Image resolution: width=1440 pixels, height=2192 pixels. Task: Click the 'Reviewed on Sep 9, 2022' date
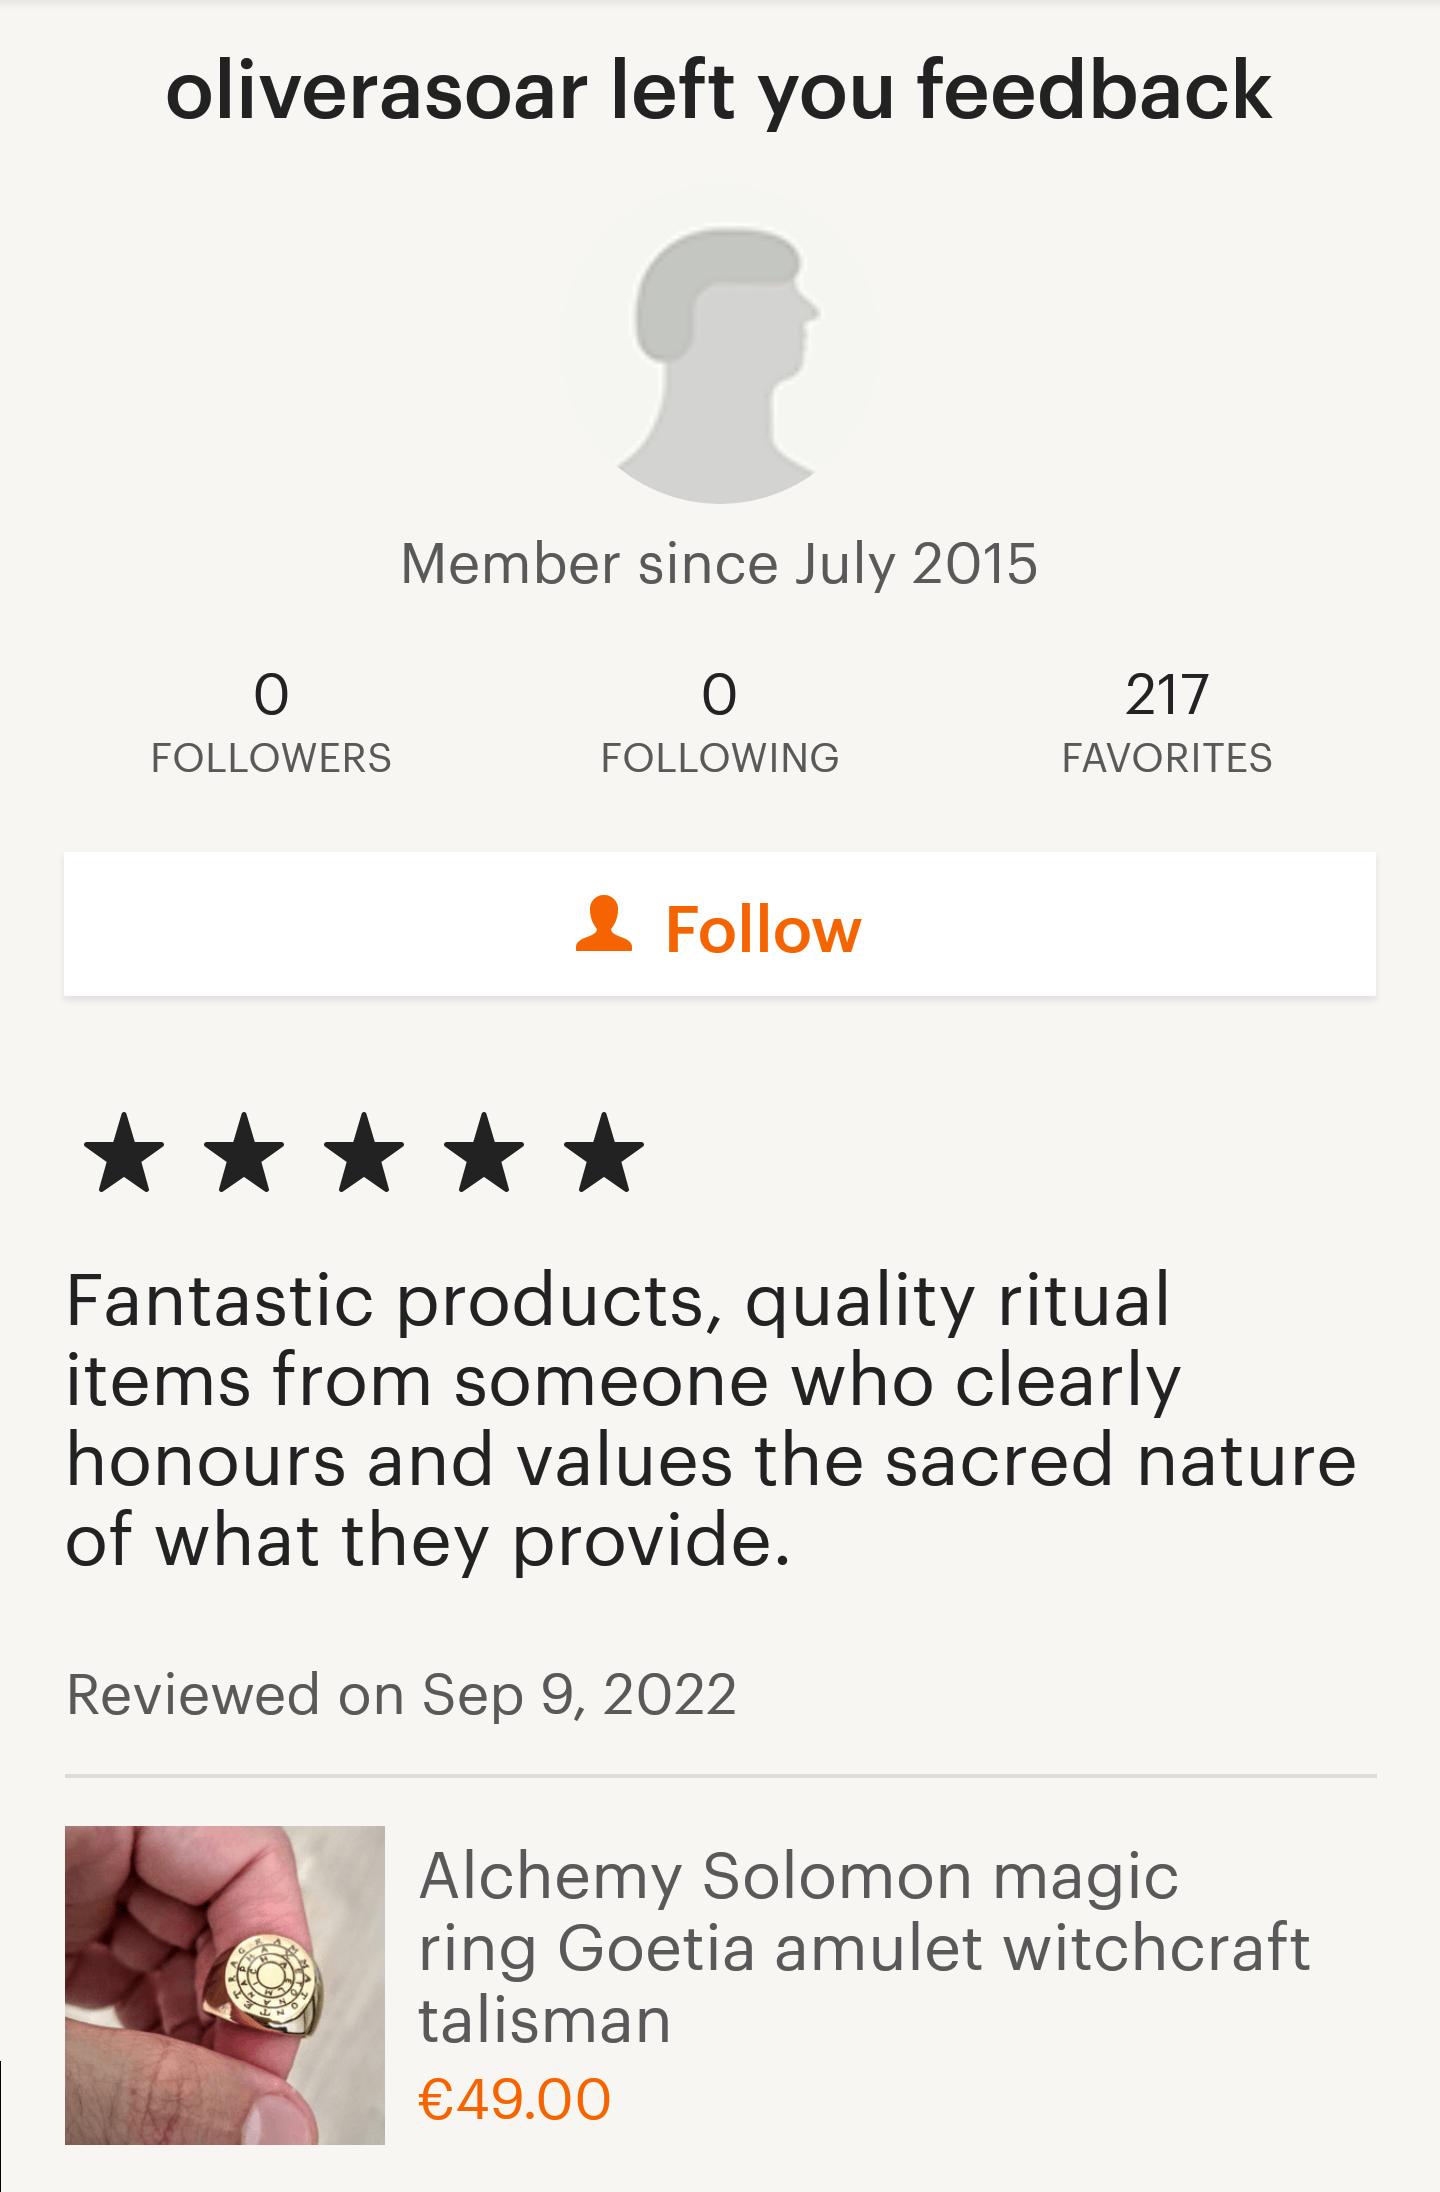click(402, 1695)
